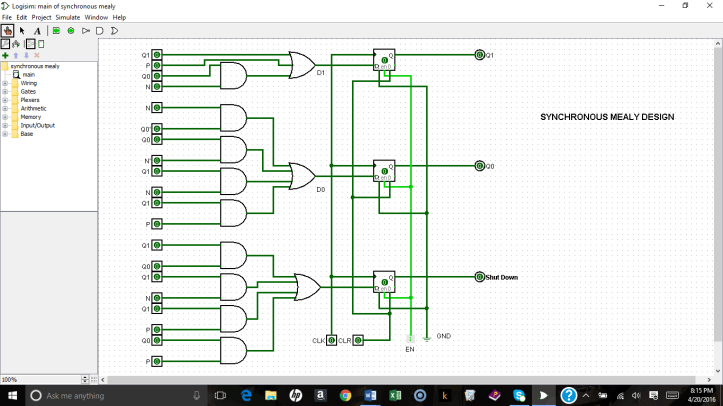Click the Windows Start button

click(10, 396)
